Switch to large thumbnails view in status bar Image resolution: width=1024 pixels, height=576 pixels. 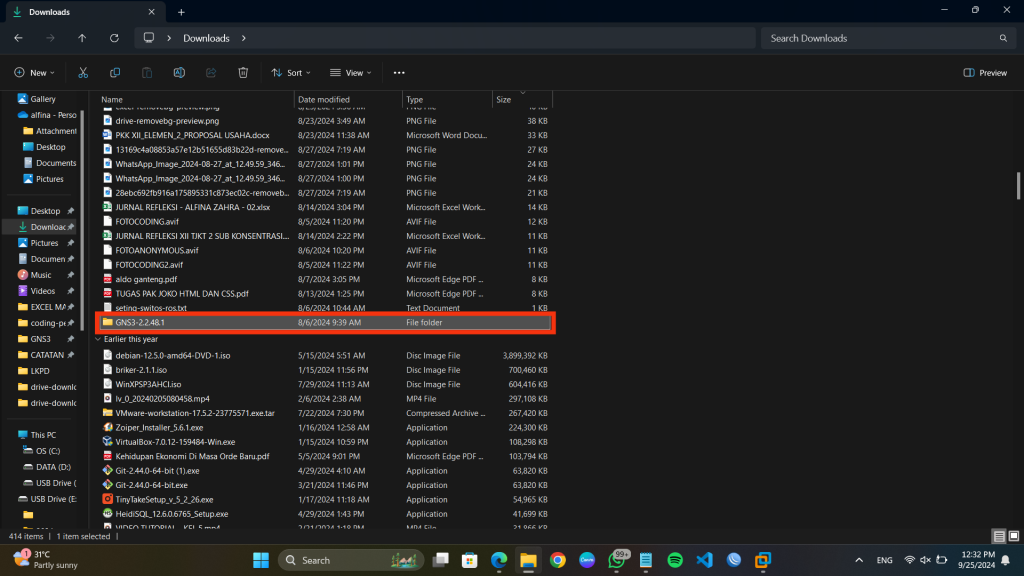click(x=1012, y=536)
